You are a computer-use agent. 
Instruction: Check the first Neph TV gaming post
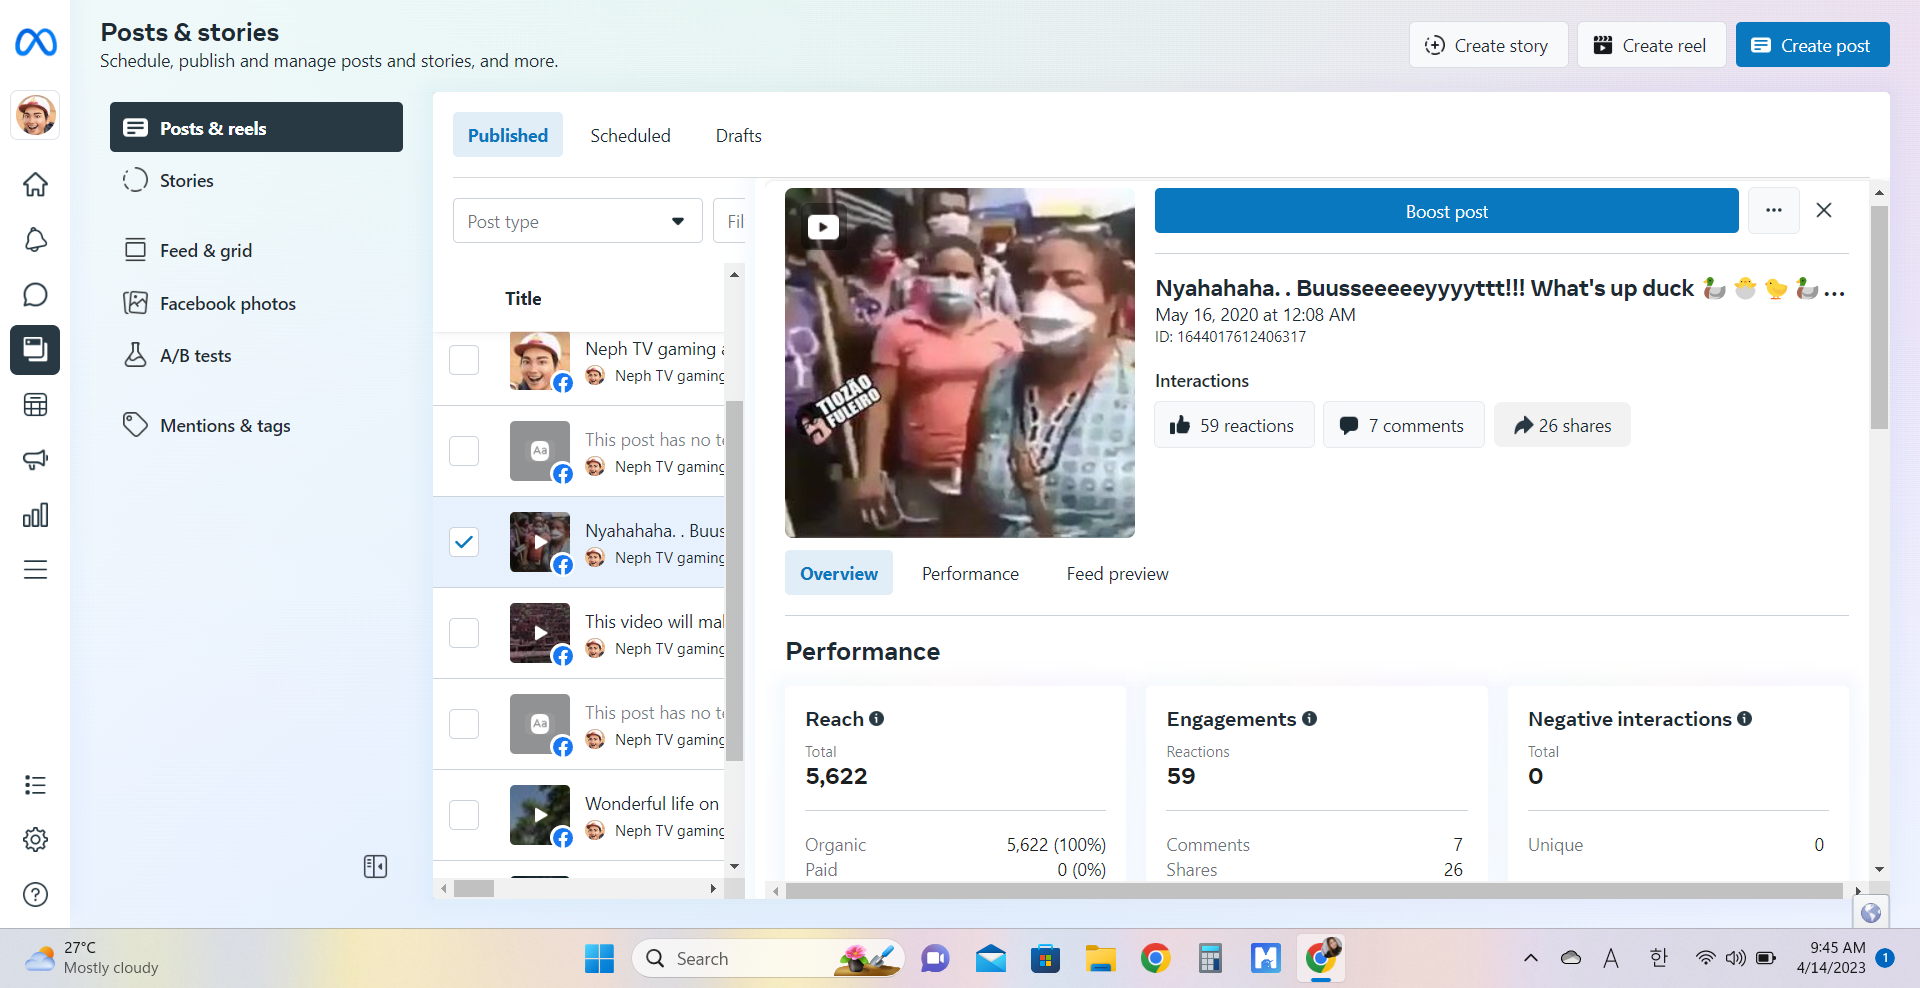pos(464,360)
